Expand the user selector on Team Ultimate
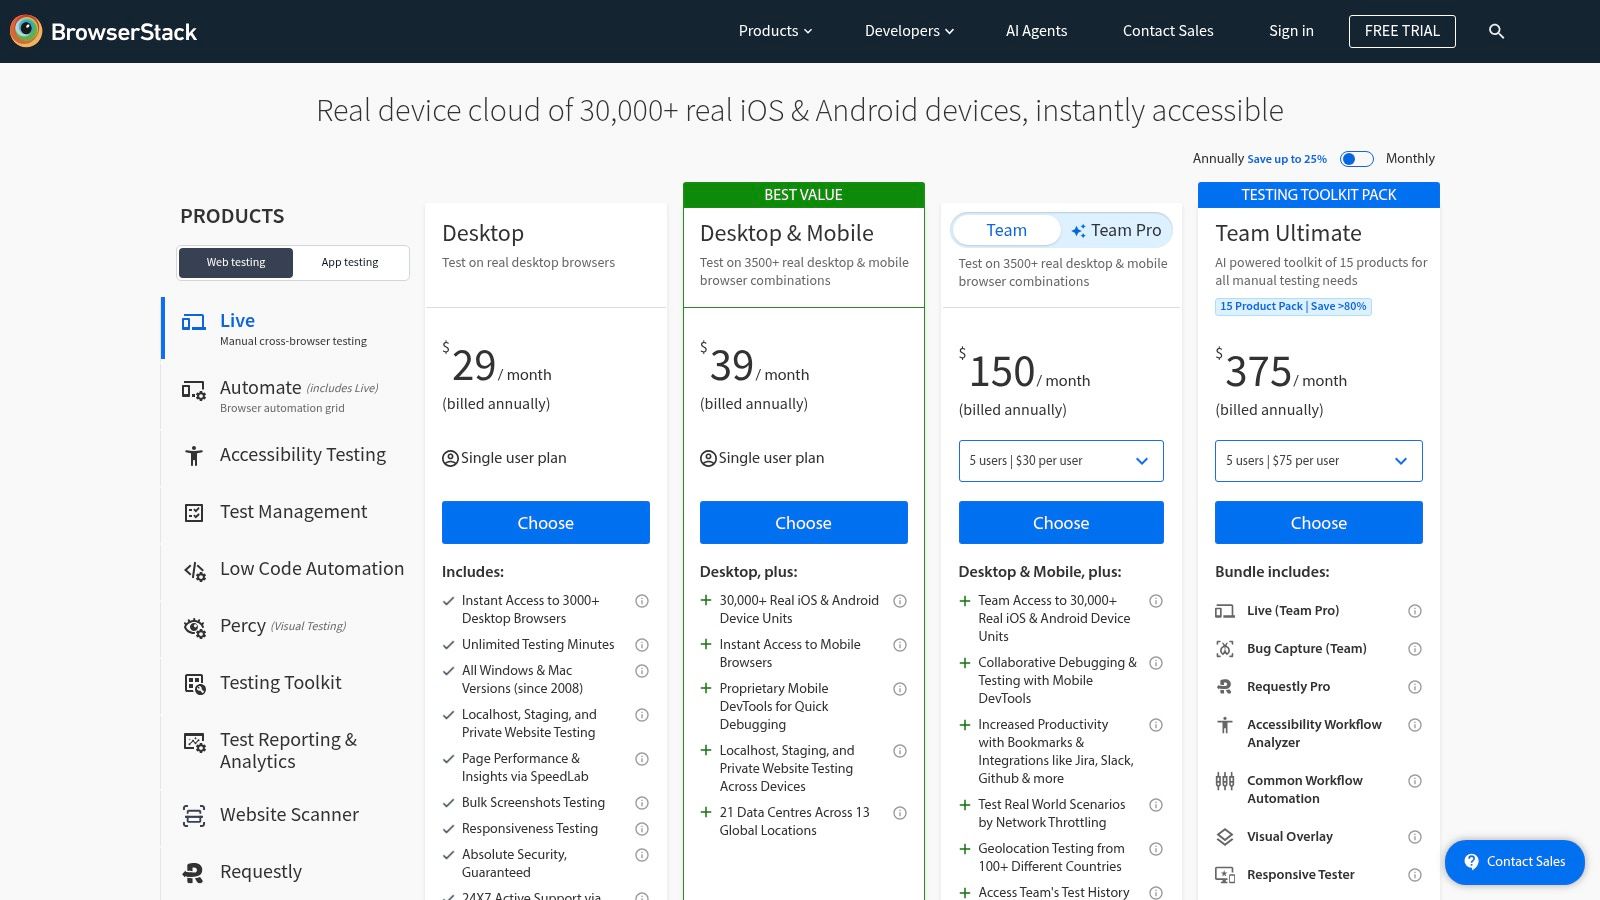1600x900 pixels. (1318, 461)
